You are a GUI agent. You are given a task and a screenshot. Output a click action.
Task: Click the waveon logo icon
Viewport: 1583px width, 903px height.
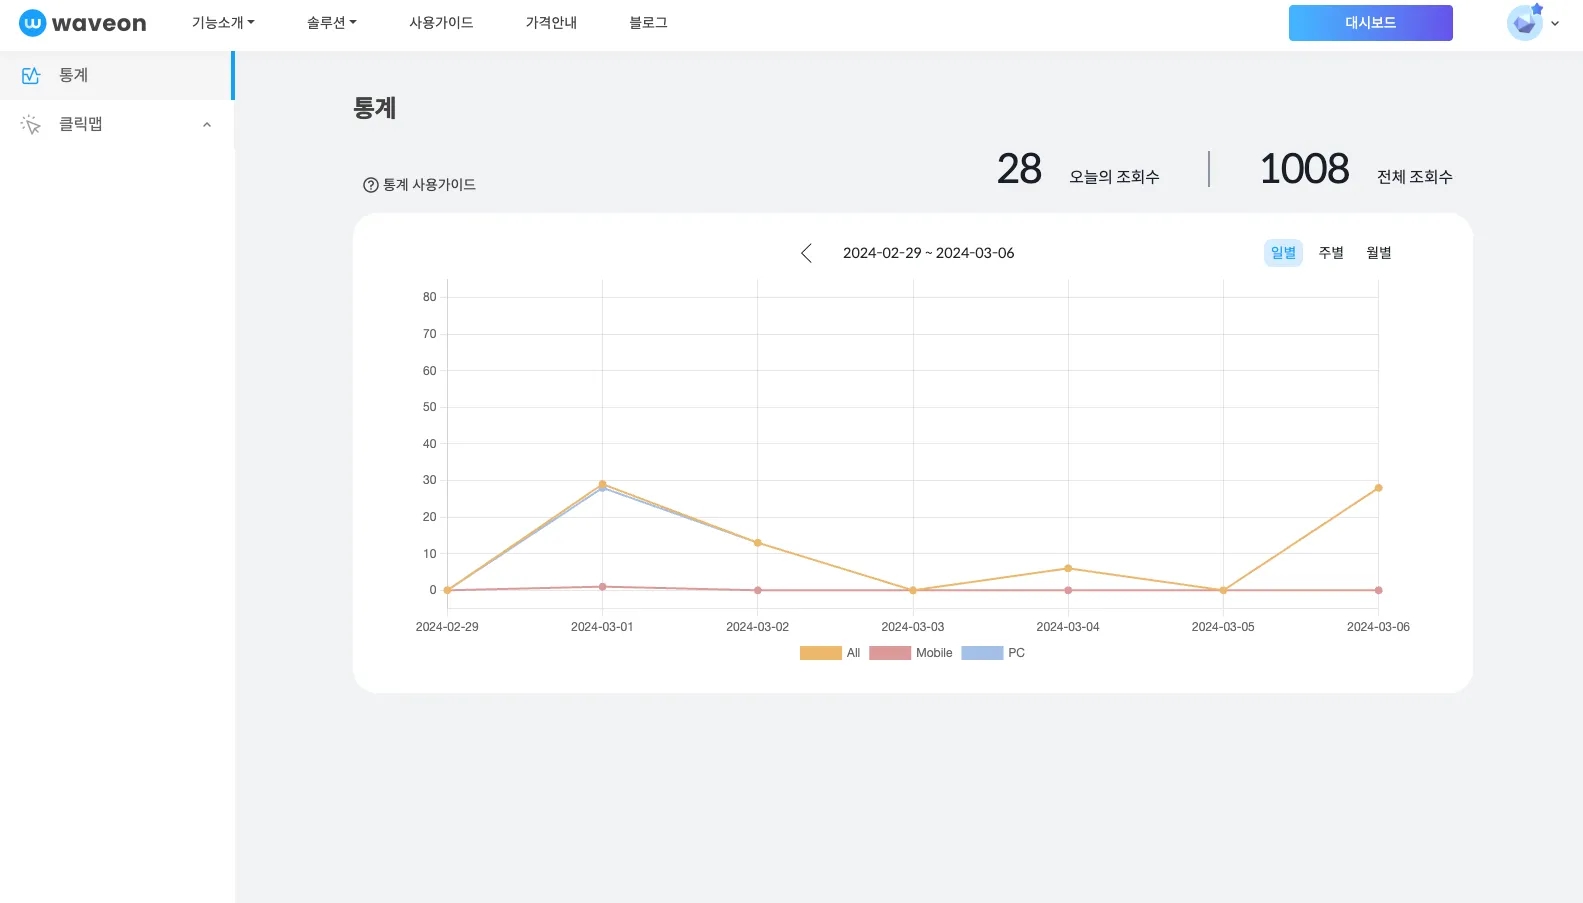tap(32, 23)
